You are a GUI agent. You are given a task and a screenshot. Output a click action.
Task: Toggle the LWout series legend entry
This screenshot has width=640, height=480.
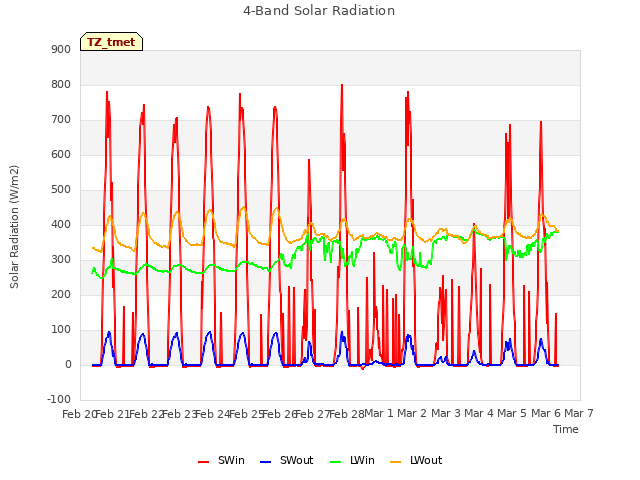pyautogui.click(x=416, y=460)
